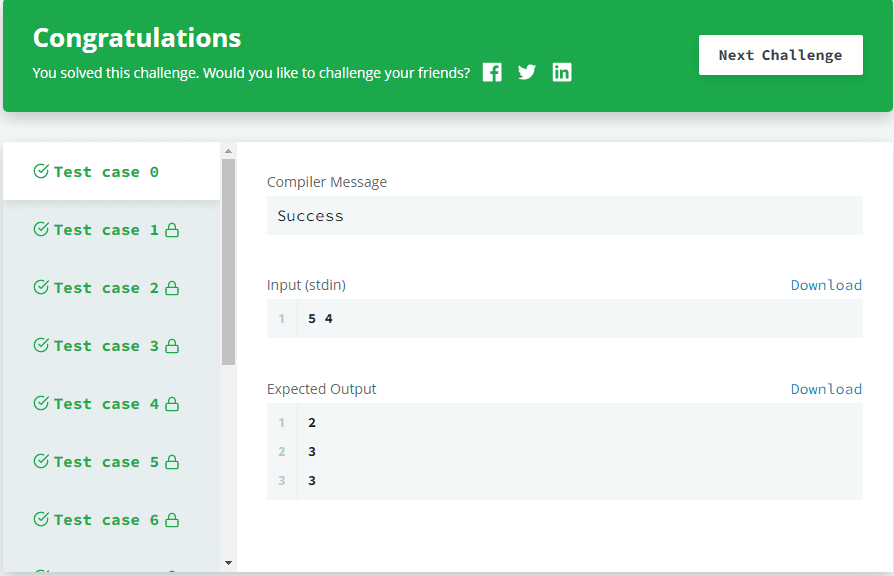Click expected output line 1 value '2'
The height and width of the screenshot is (576, 894).
(x=312, y=423)
